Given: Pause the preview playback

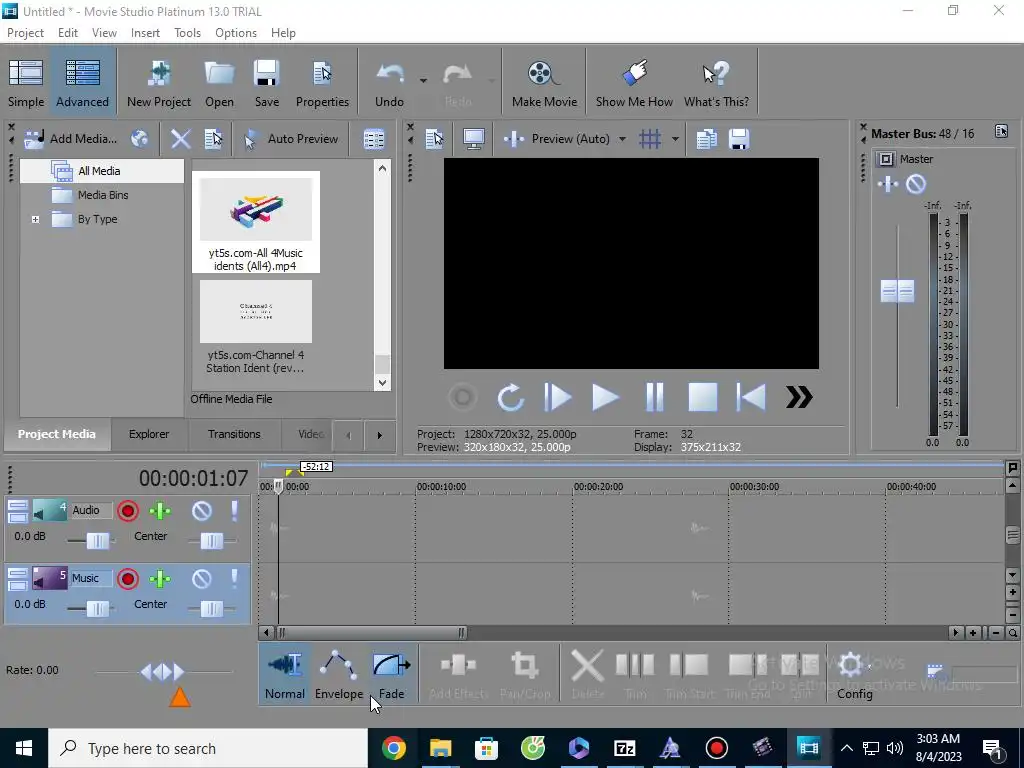Looking at the screenshot, I should tap(654, 397).
